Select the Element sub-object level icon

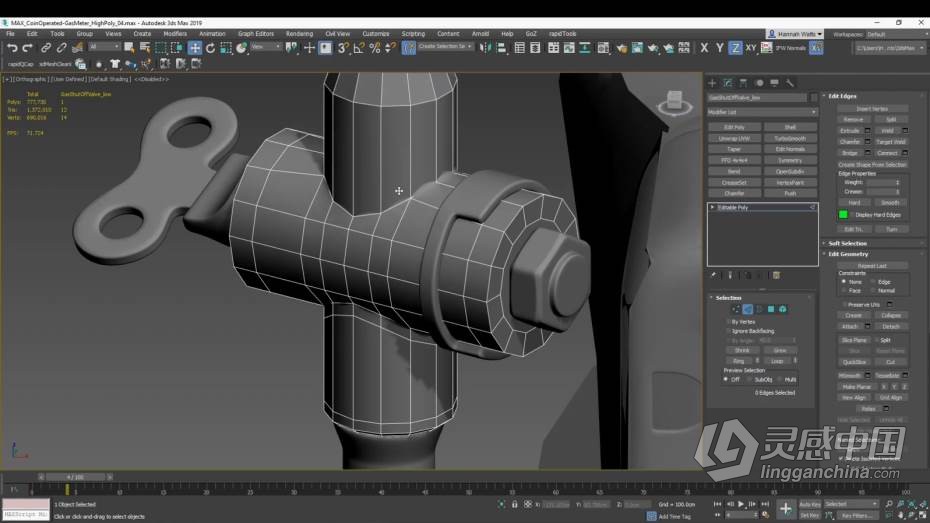point(783,309)
